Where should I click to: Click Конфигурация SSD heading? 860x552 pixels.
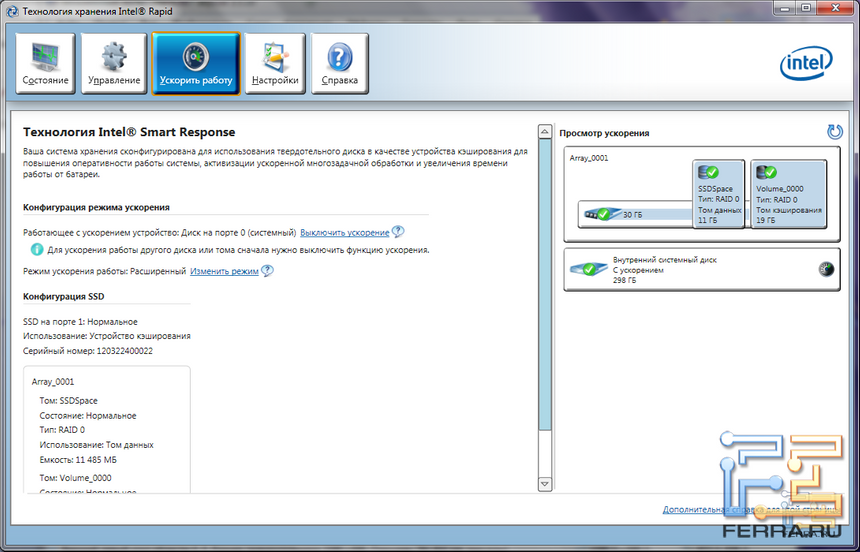click(64, 296)
